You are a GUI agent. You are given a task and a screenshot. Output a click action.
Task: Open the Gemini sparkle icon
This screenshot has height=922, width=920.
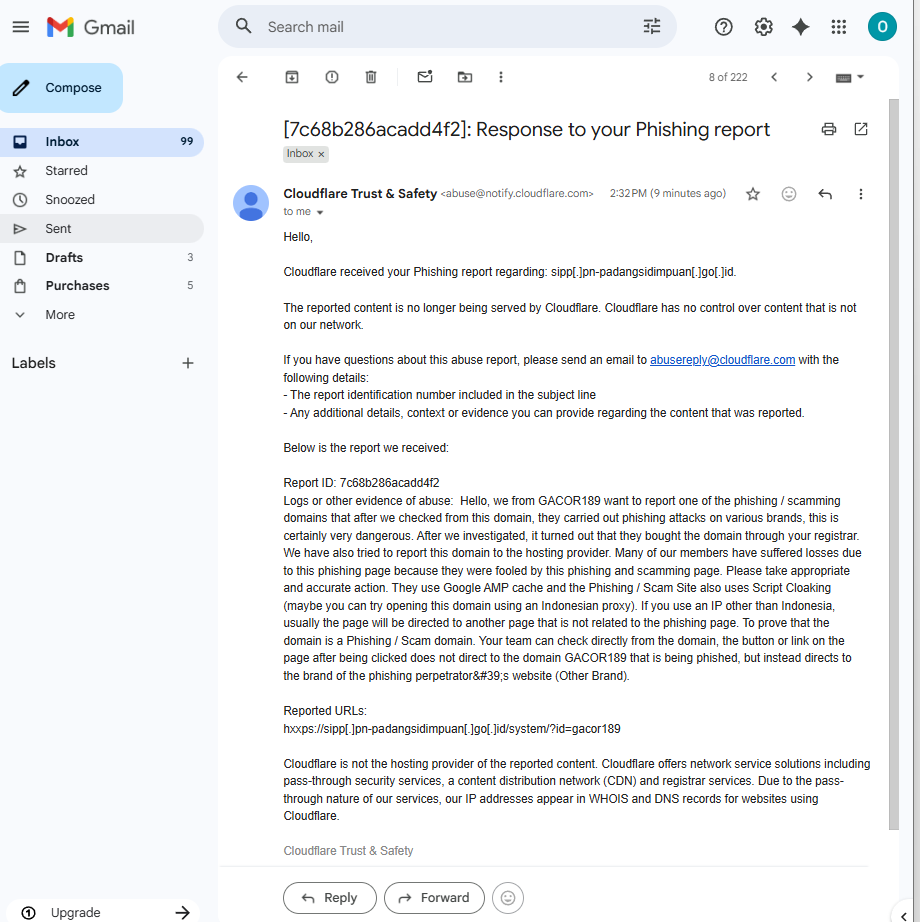point(801,27)
